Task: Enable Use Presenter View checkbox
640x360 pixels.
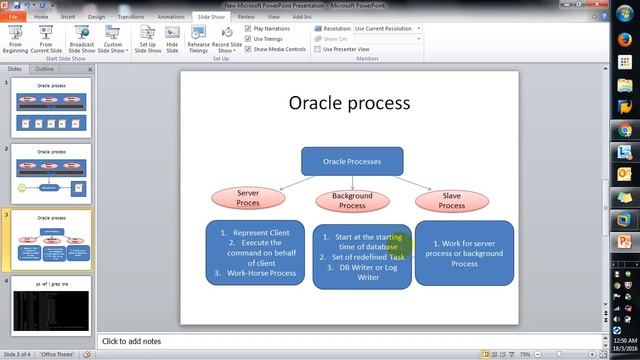Action: 317,49
